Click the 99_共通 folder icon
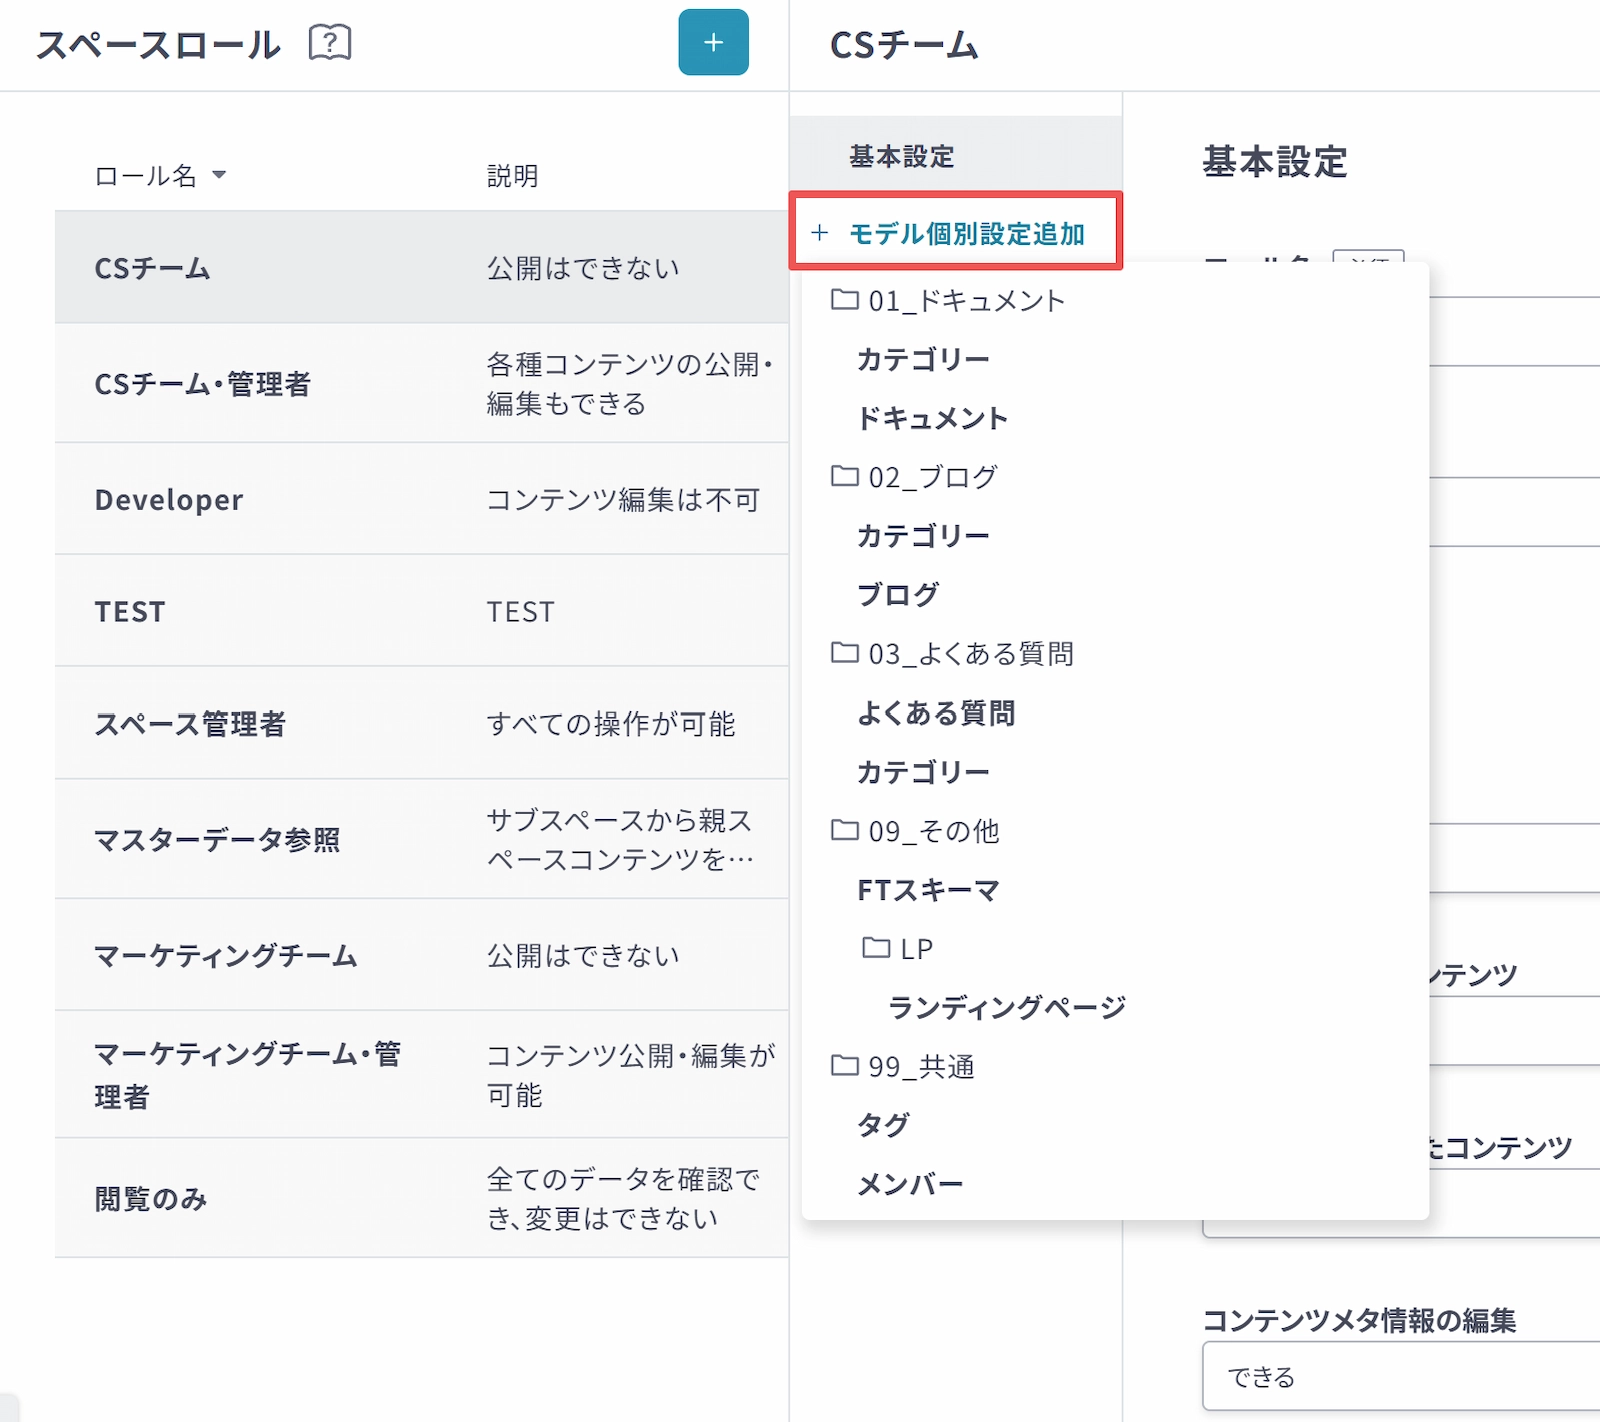The width and height of the screenshot is (1600, 1422). (x=845, y=1065)
